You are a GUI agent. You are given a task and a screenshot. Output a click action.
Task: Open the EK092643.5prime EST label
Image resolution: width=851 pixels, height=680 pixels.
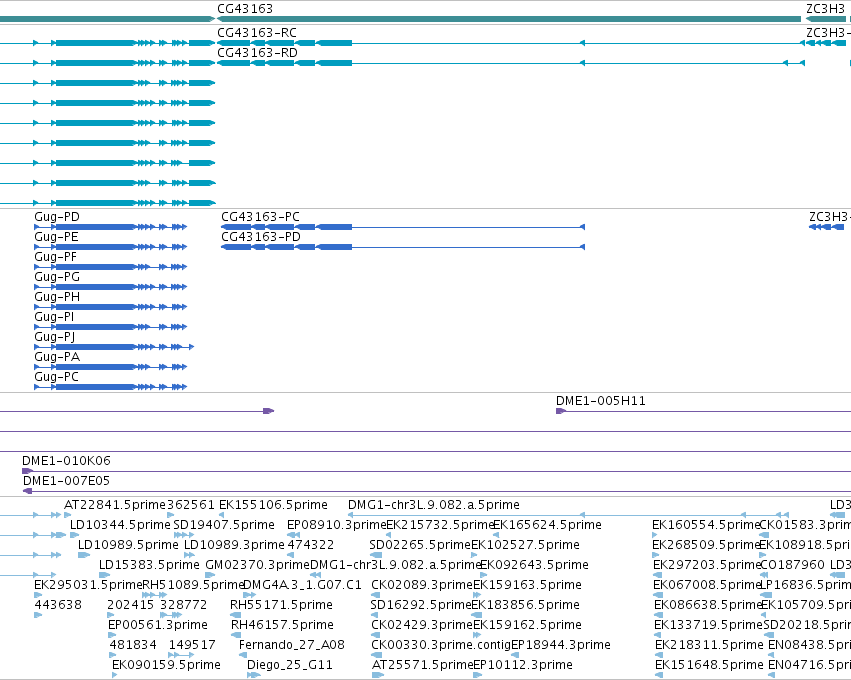point(534,565)
